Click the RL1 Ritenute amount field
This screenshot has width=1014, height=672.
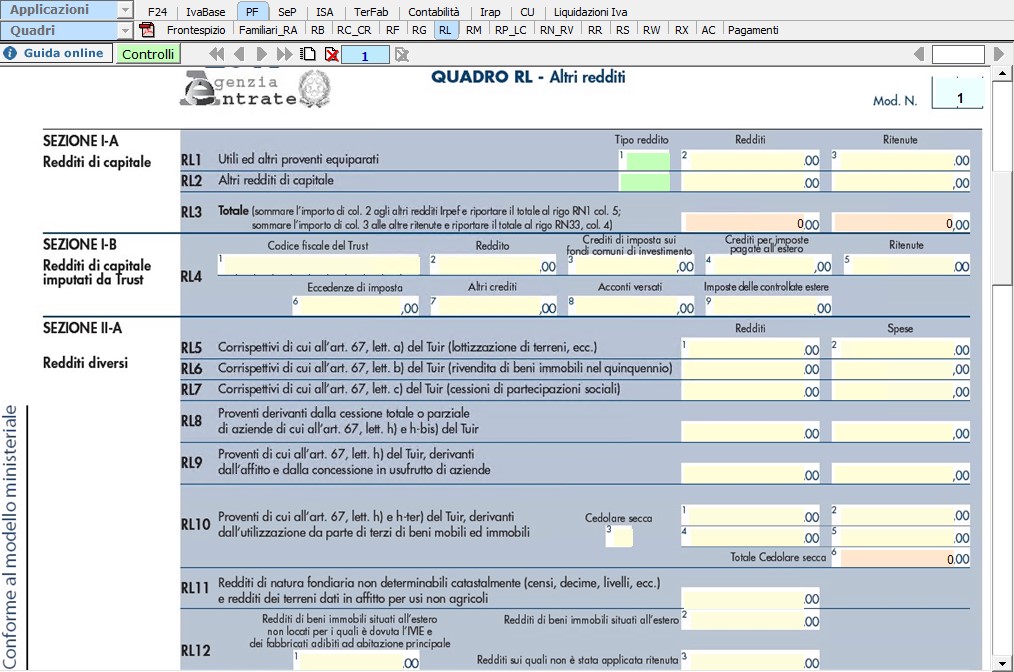pyautogui.click(x=901, y=160)
